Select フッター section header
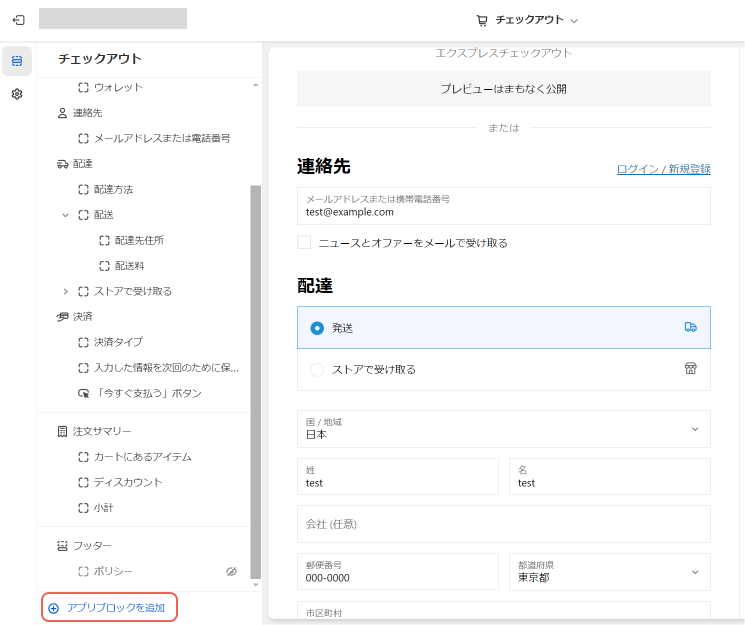Viewport: 745px width, 625px height. [x=92, y=546]
